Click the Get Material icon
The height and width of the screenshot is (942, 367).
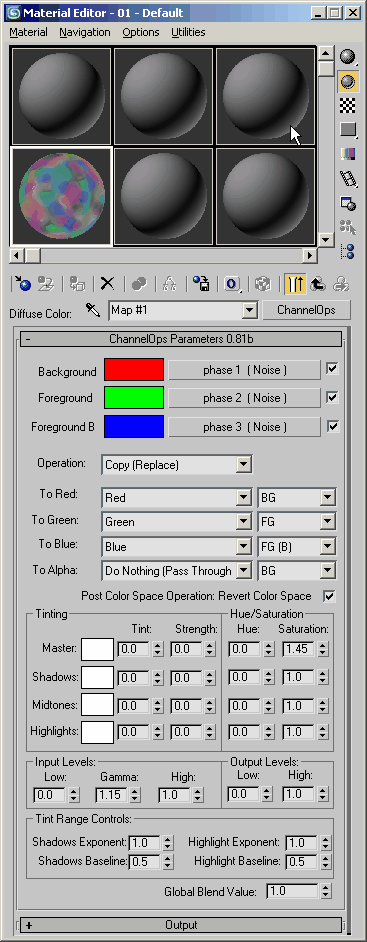23,283
